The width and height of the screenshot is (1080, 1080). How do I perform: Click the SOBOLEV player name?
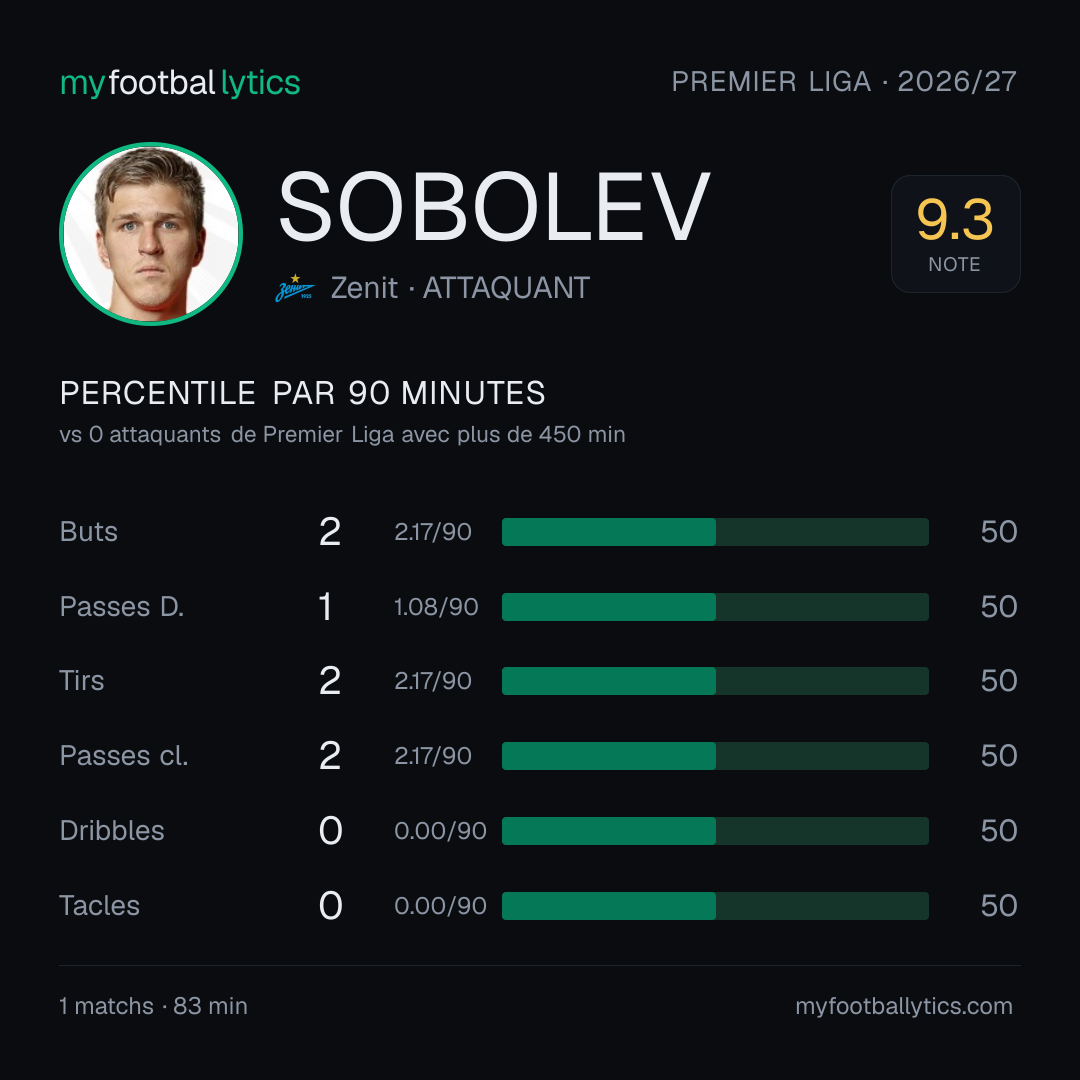[494, 206]
